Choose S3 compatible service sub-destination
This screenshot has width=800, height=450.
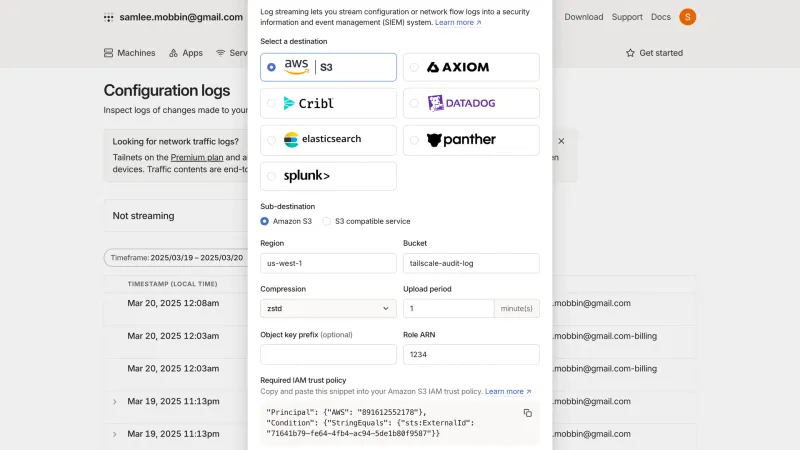tap(327, 221)
